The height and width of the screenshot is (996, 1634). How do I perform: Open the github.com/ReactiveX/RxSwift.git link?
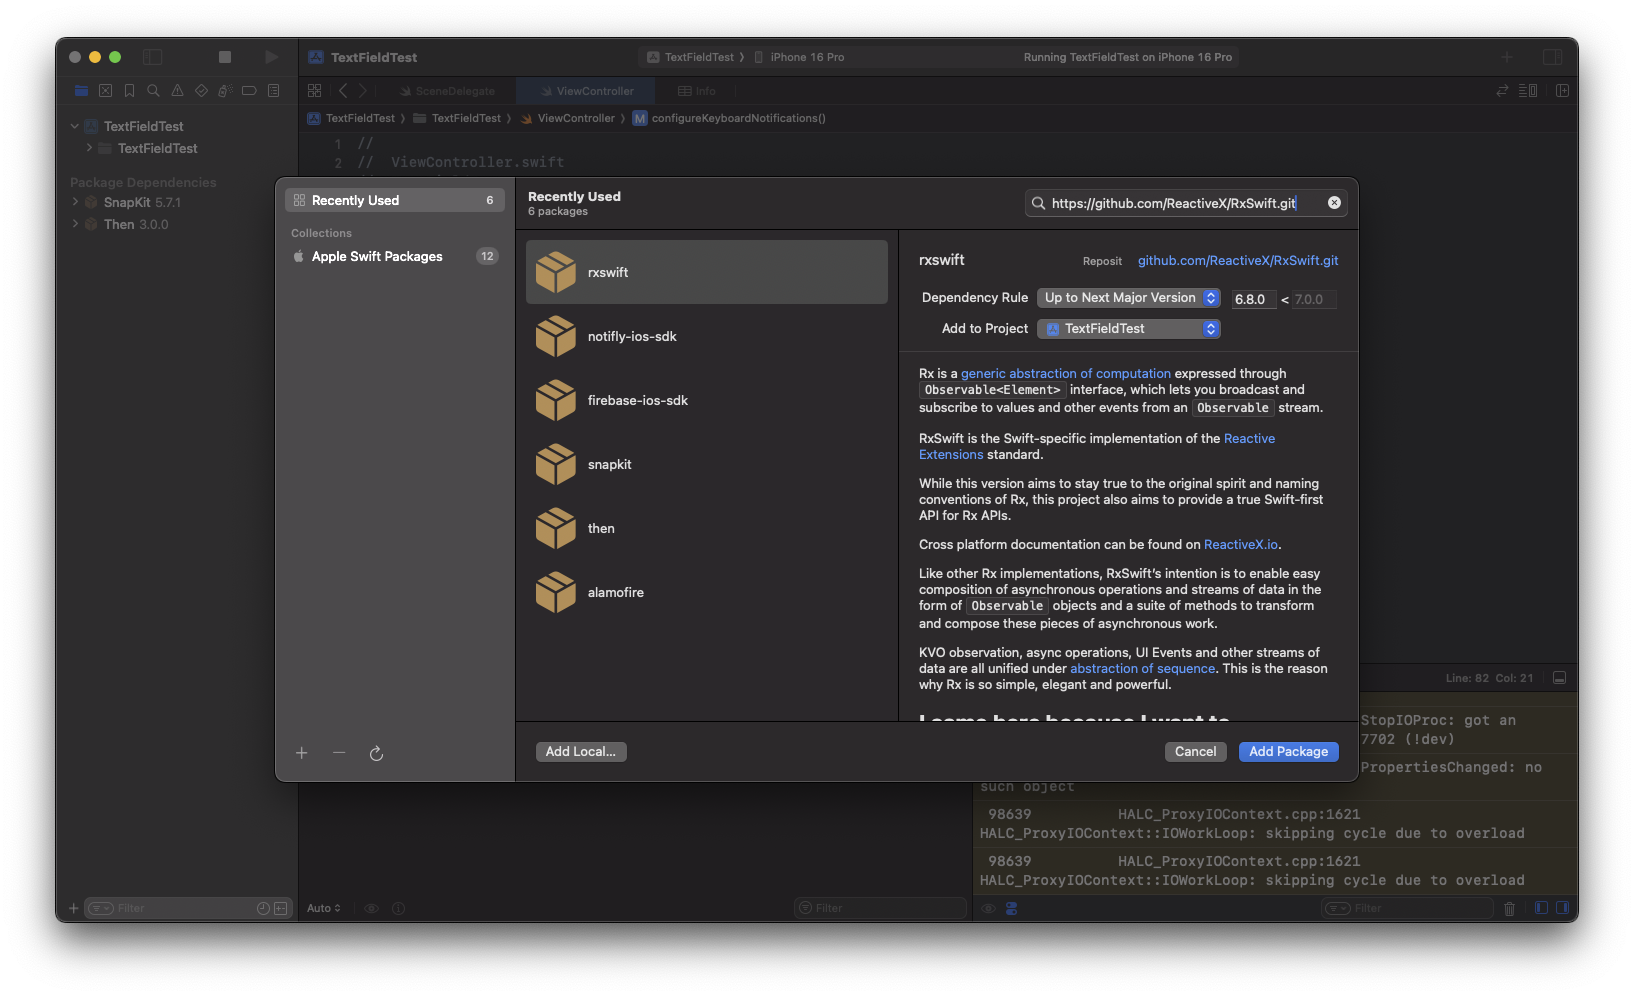pyautogui.click(x=1238, y=260)
